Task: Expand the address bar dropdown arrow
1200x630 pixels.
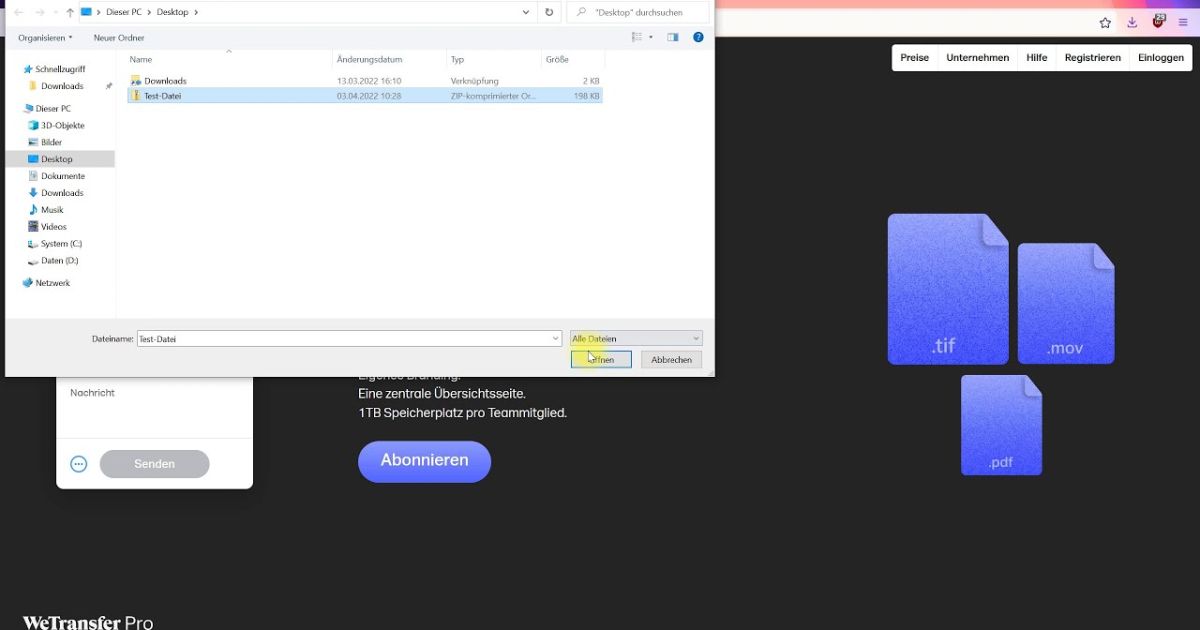Action: (525, 12)
